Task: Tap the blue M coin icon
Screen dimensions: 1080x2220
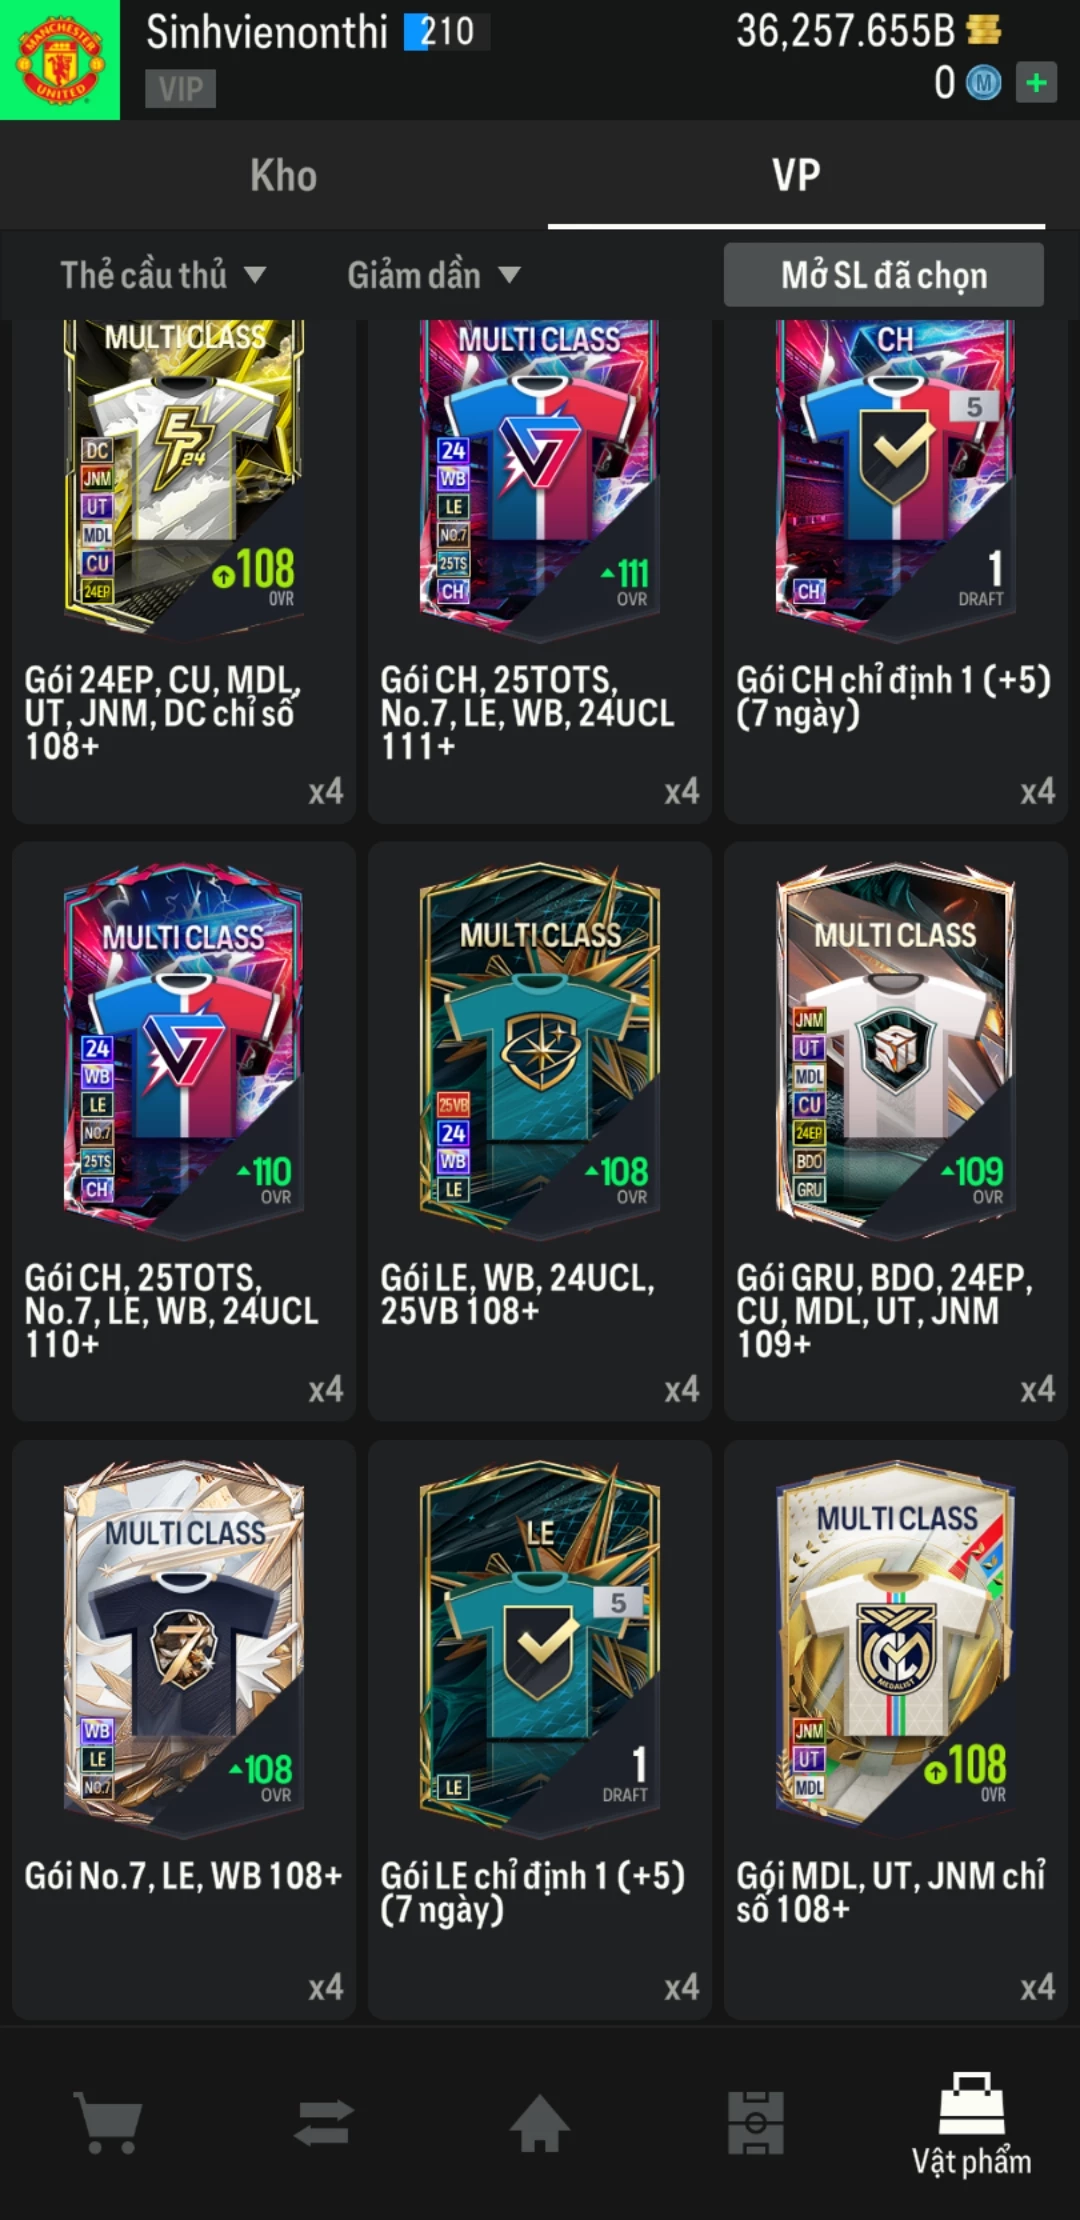Action: coord(983,83)
